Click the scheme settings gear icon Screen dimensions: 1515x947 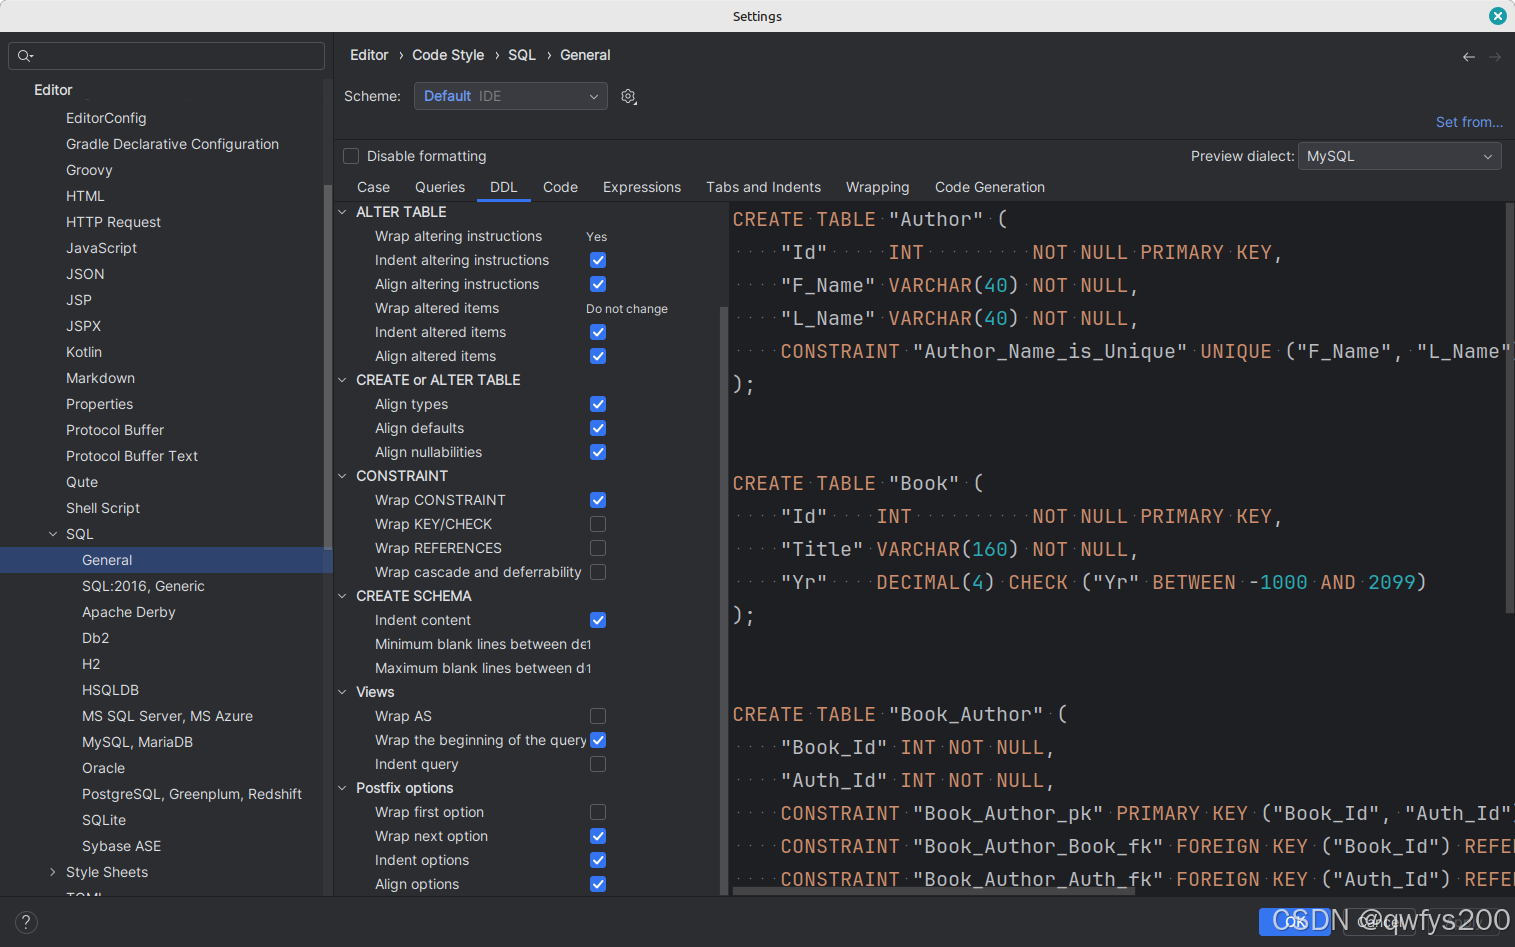[628, 96]
